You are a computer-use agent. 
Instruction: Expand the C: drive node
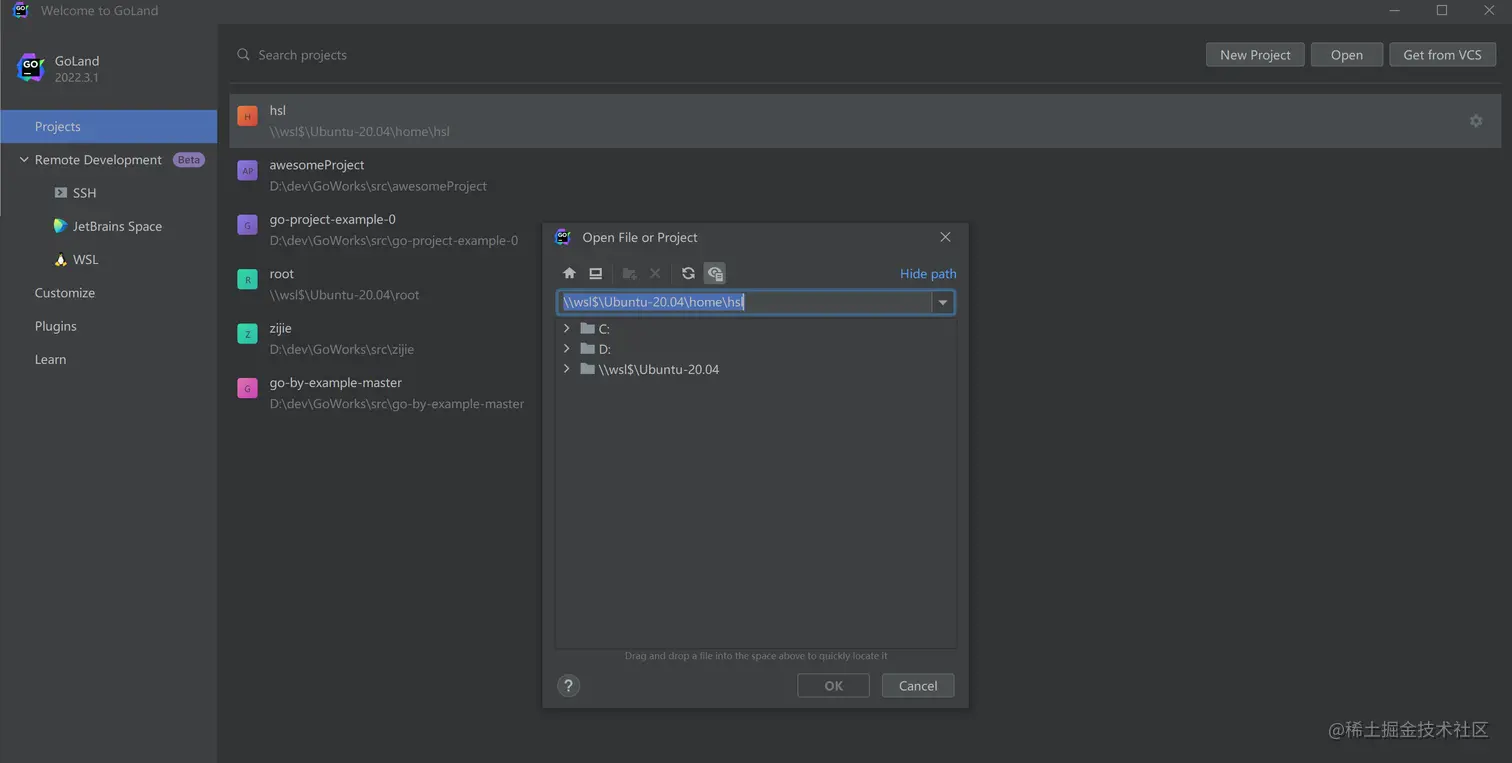pyautogui.click(x=567, y=328)
